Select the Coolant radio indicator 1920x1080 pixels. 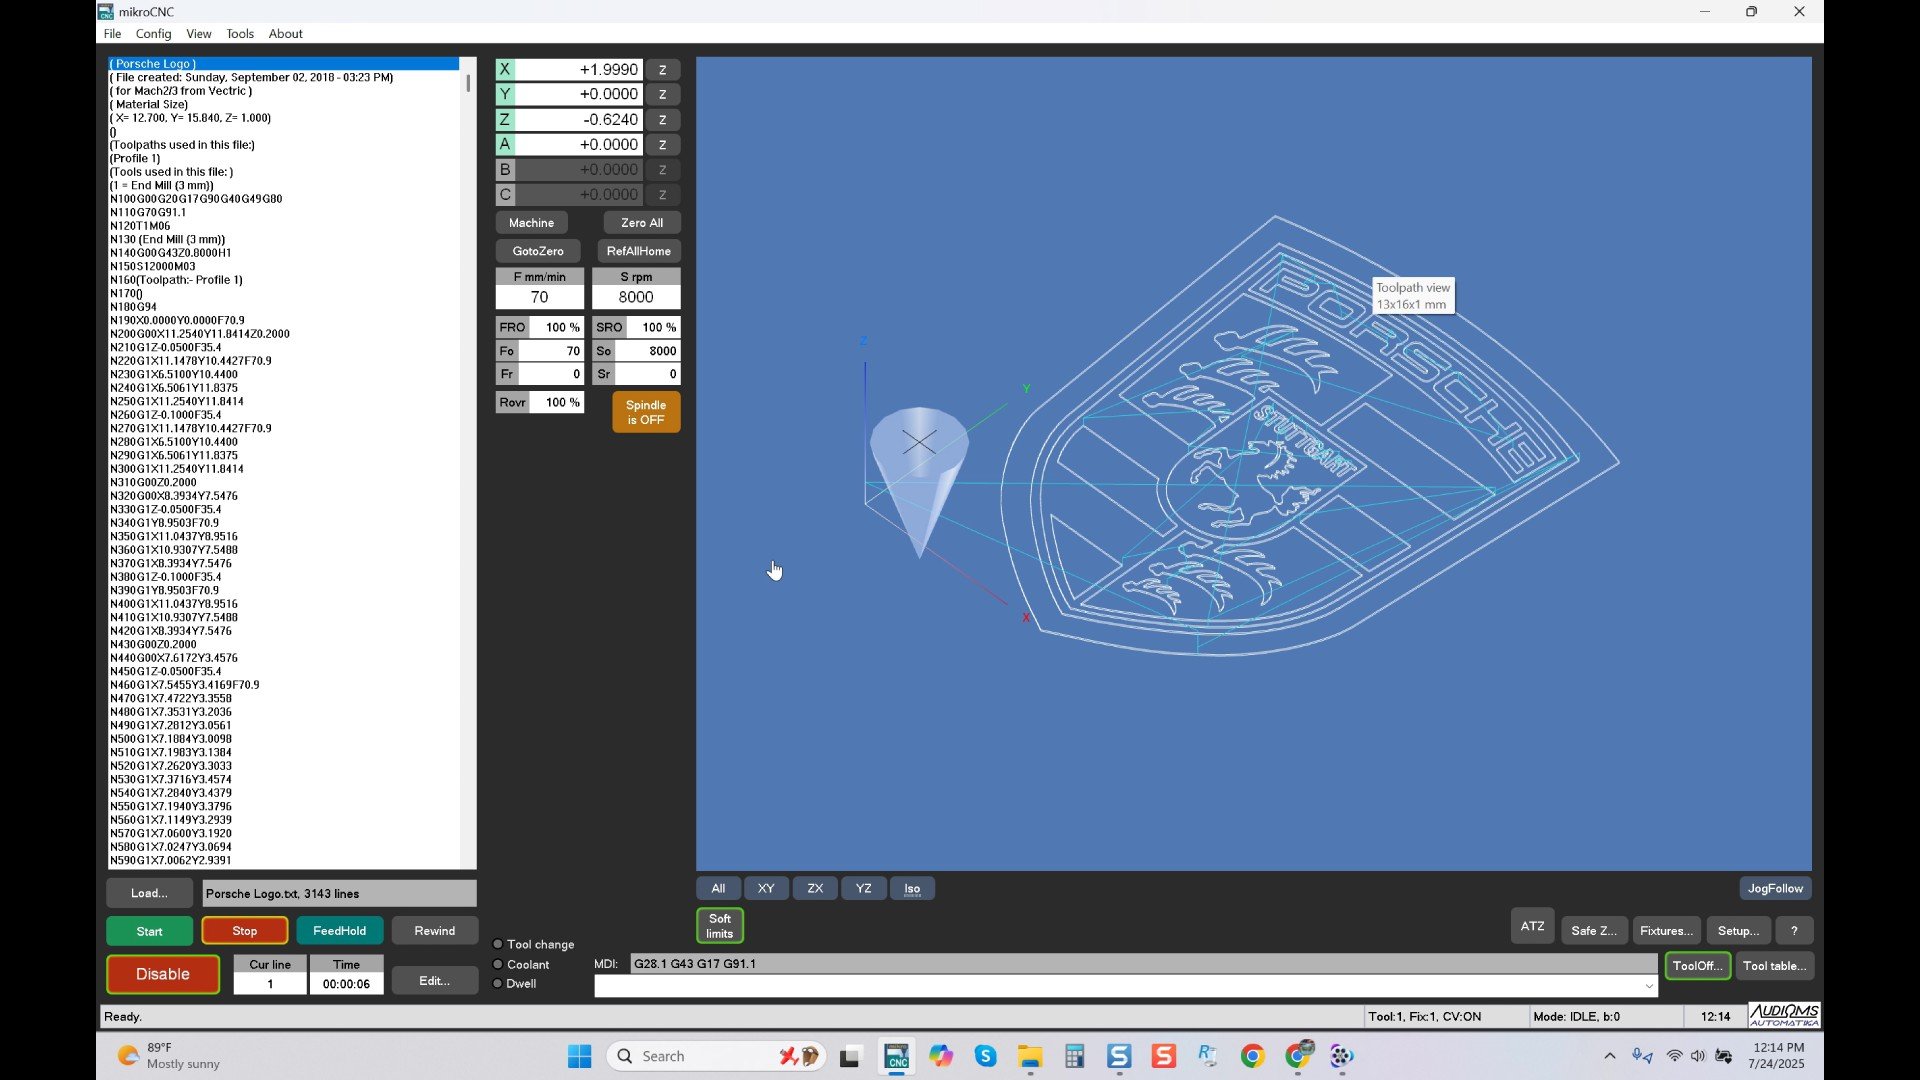(x=498, y=965)
